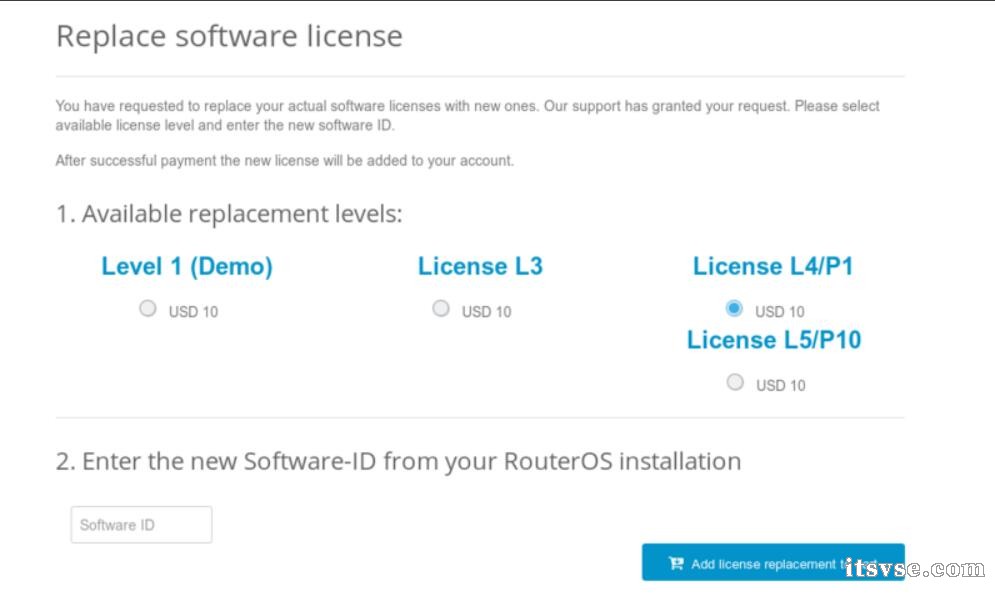Click the Level 1 (Demo) heading
995x597 pixels.
point(187,267)
